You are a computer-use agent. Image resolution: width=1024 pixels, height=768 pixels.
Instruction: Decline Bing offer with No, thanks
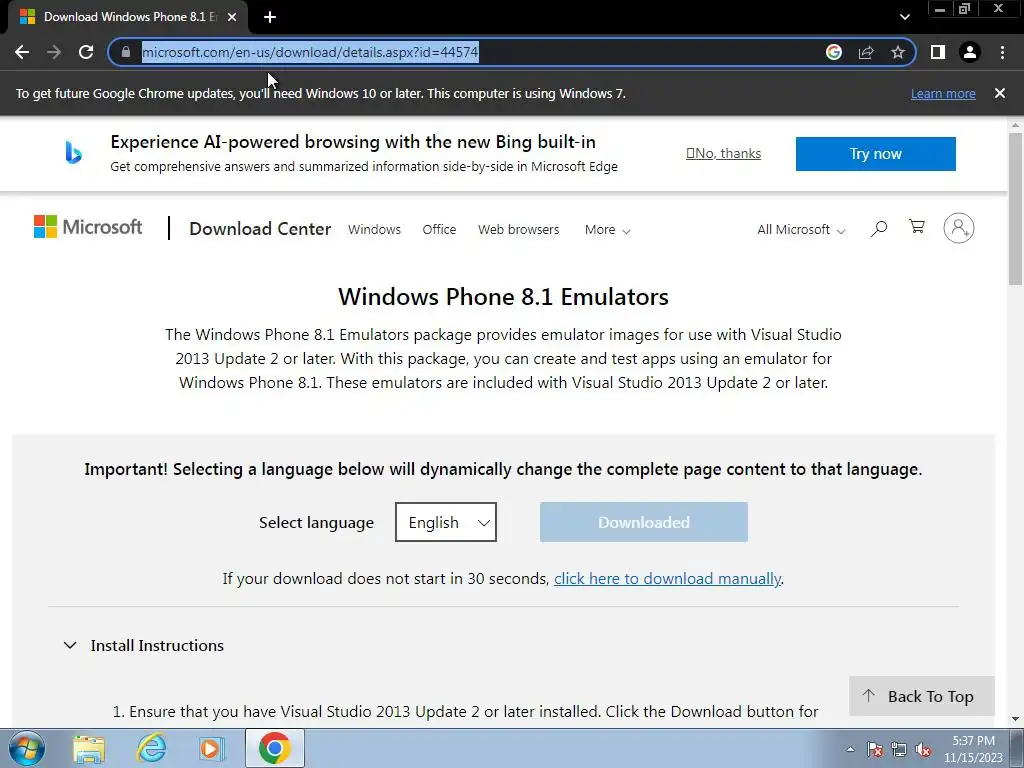(x=724, y=153)
